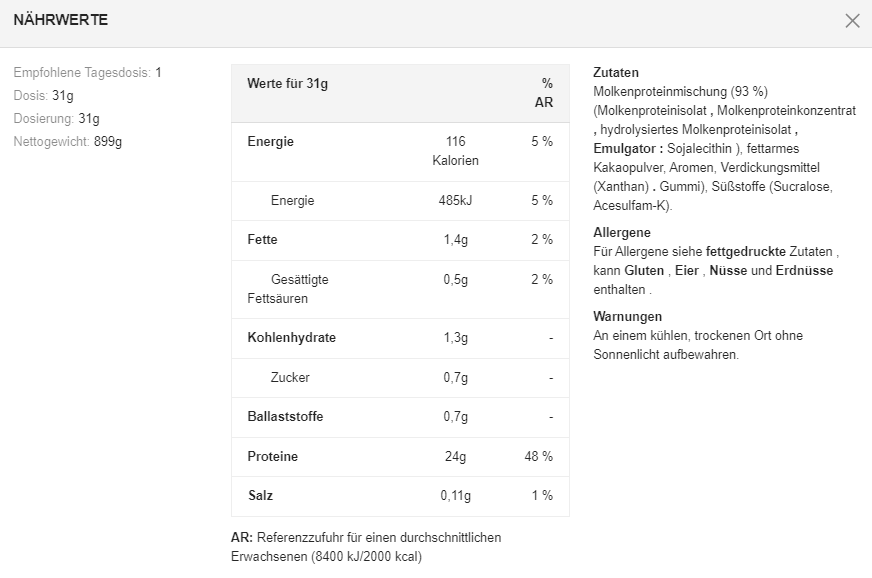Click the "% AR" column header
The height and width of the screenshot is (578, 872).
(545, 93)
